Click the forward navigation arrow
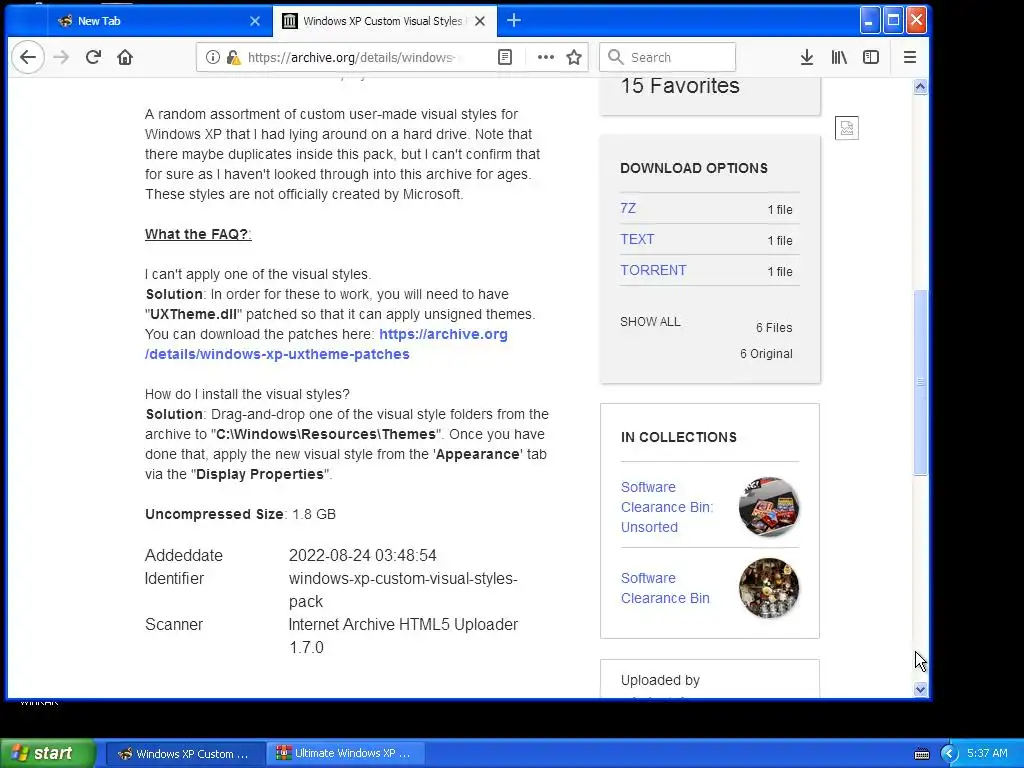Viewport: 1024px width, 768px height. pyautogui.click(x=61, y=57)
